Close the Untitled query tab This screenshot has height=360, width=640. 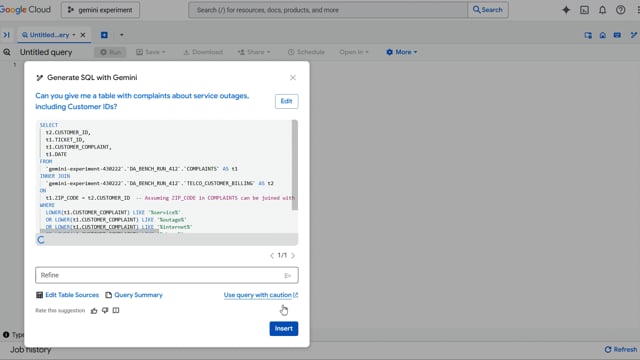[x=83, y=35]
